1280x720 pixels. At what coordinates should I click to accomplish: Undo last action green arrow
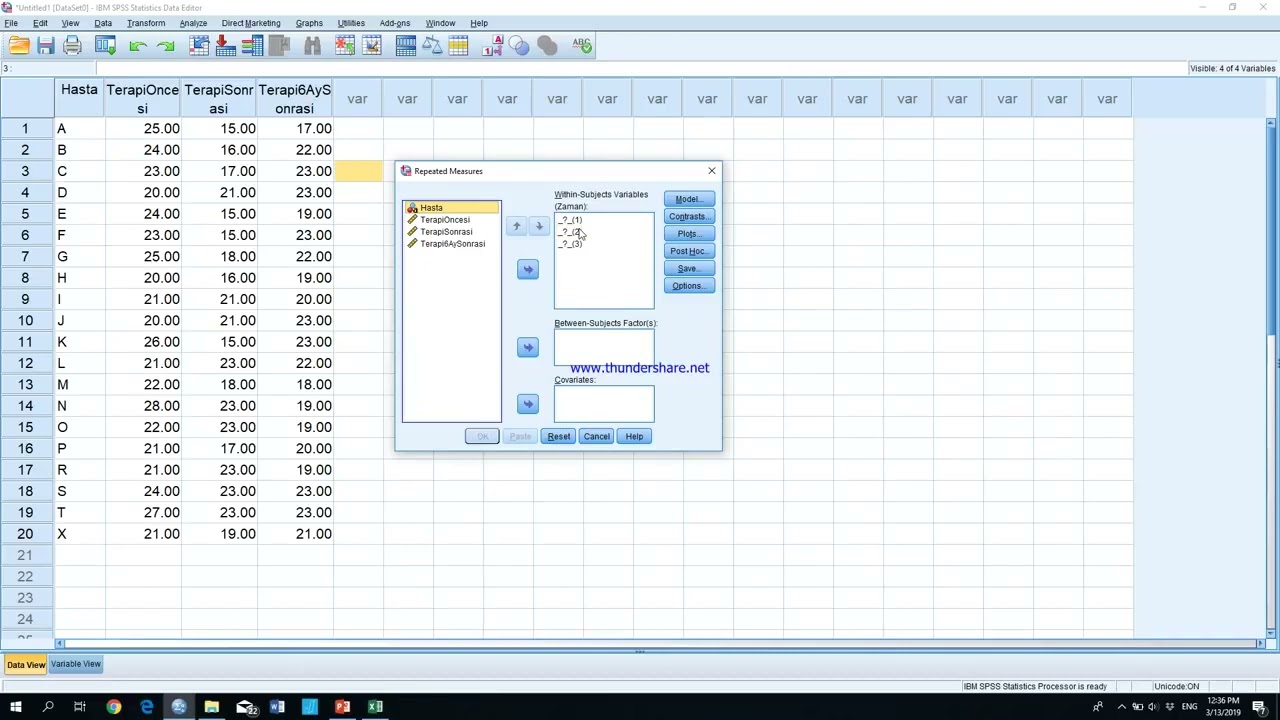point(138,45)
